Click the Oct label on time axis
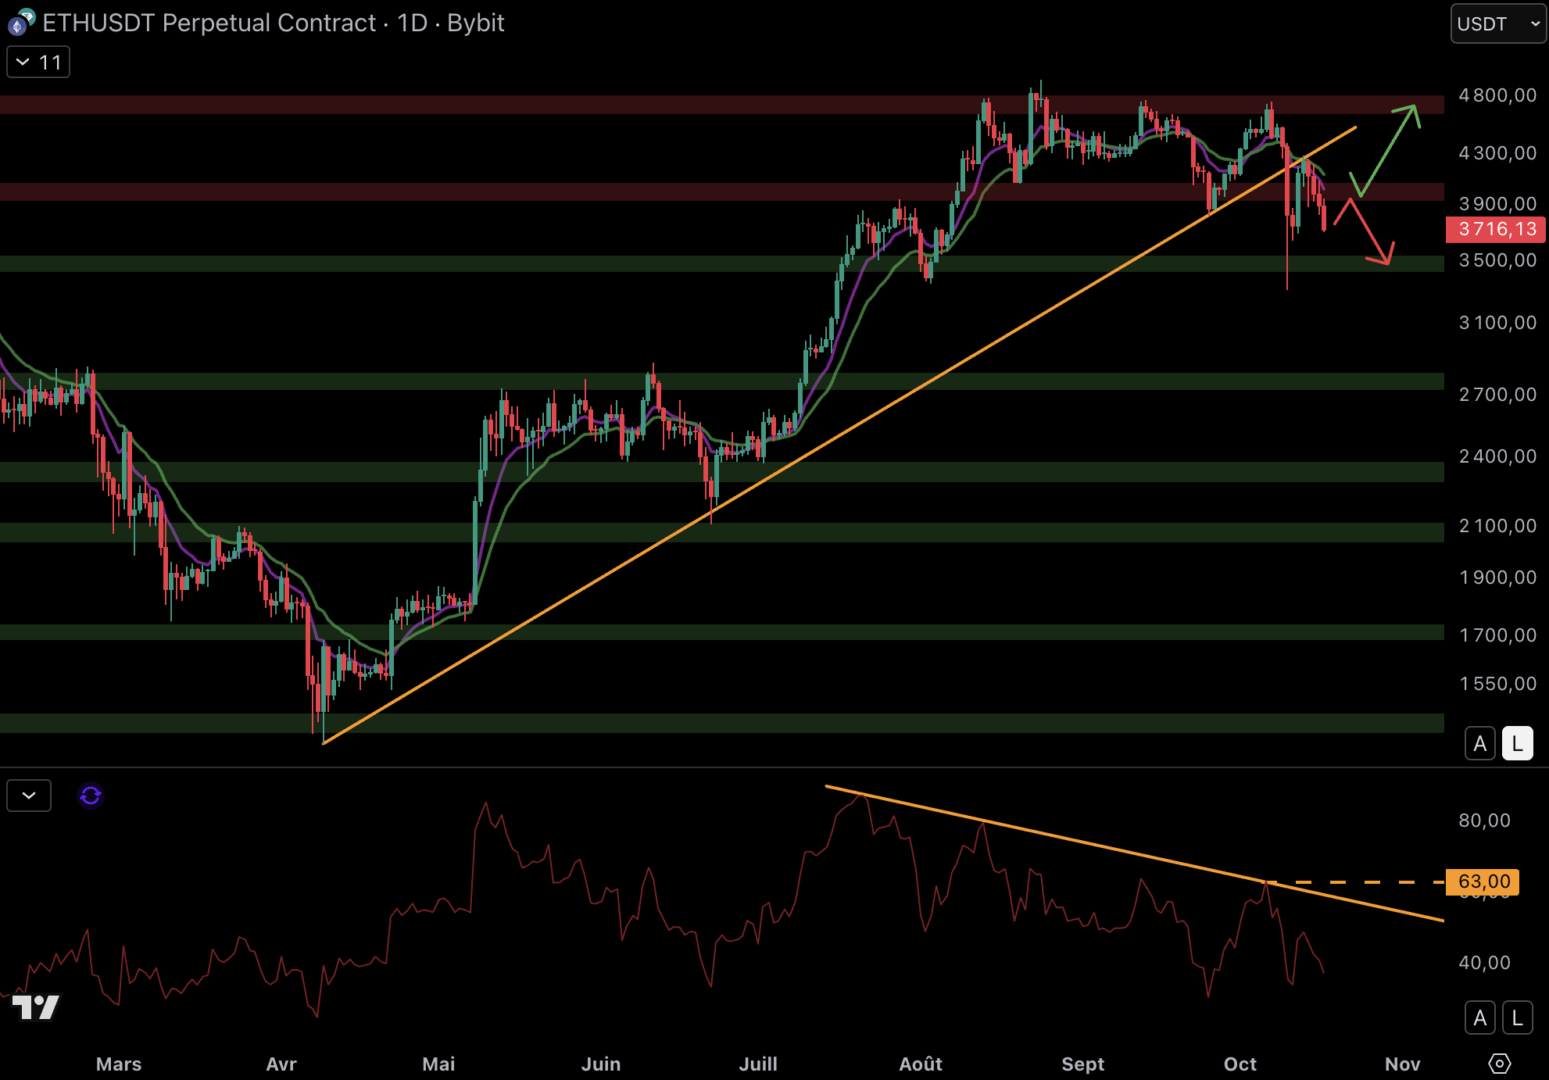This screenshot has height=1080, width=1549. coord(1240,1064)
